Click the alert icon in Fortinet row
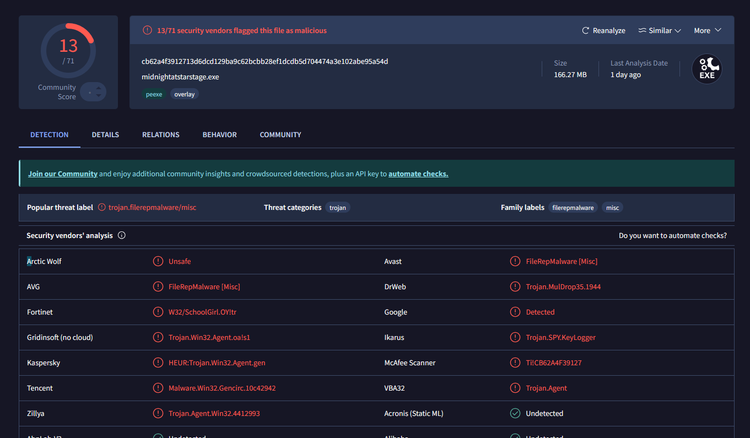This screenshot has width=750, height=438. [158, 312]
